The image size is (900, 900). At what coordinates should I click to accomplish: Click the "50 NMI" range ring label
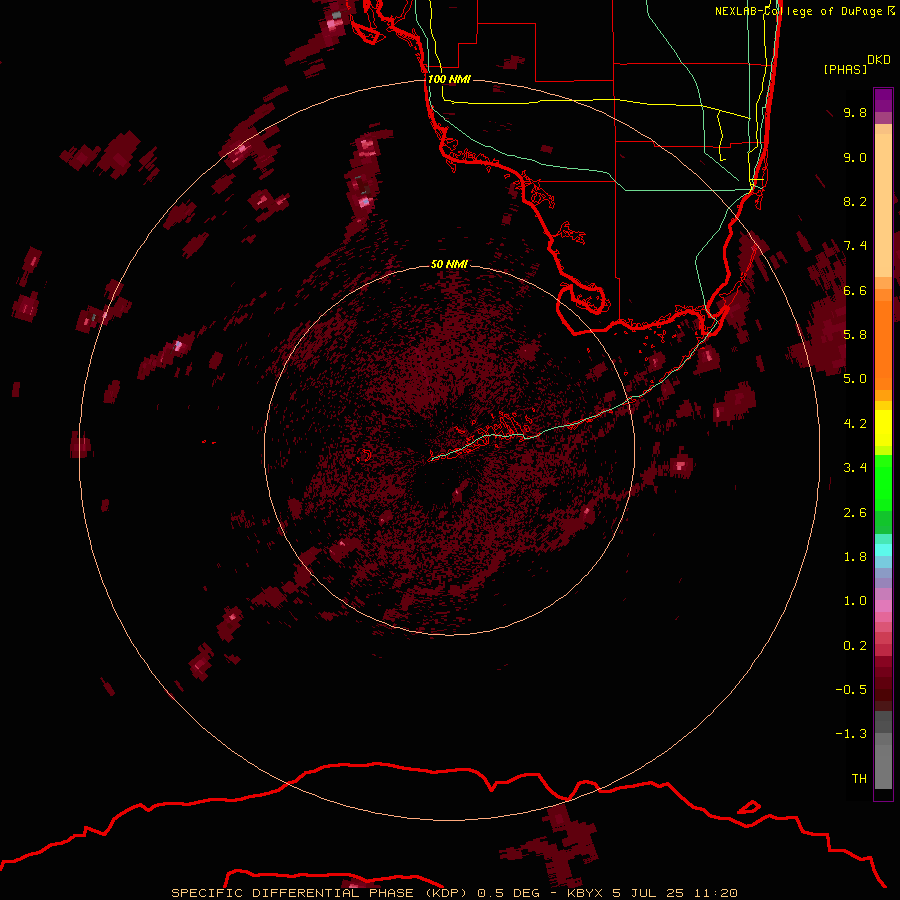(x=449, y=264)
